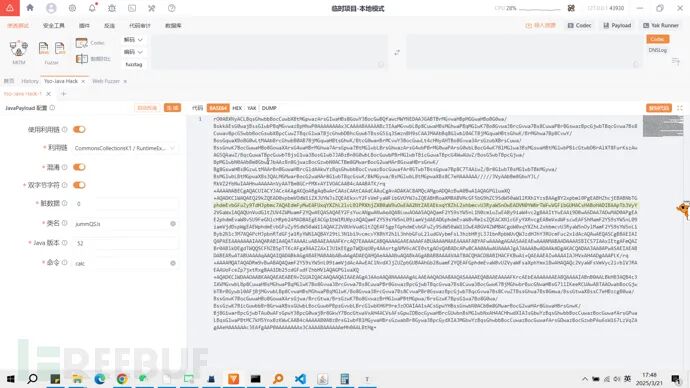Click the outlined button left of 生成
This screenshot has width=690, height=388.
pos(147,108)
